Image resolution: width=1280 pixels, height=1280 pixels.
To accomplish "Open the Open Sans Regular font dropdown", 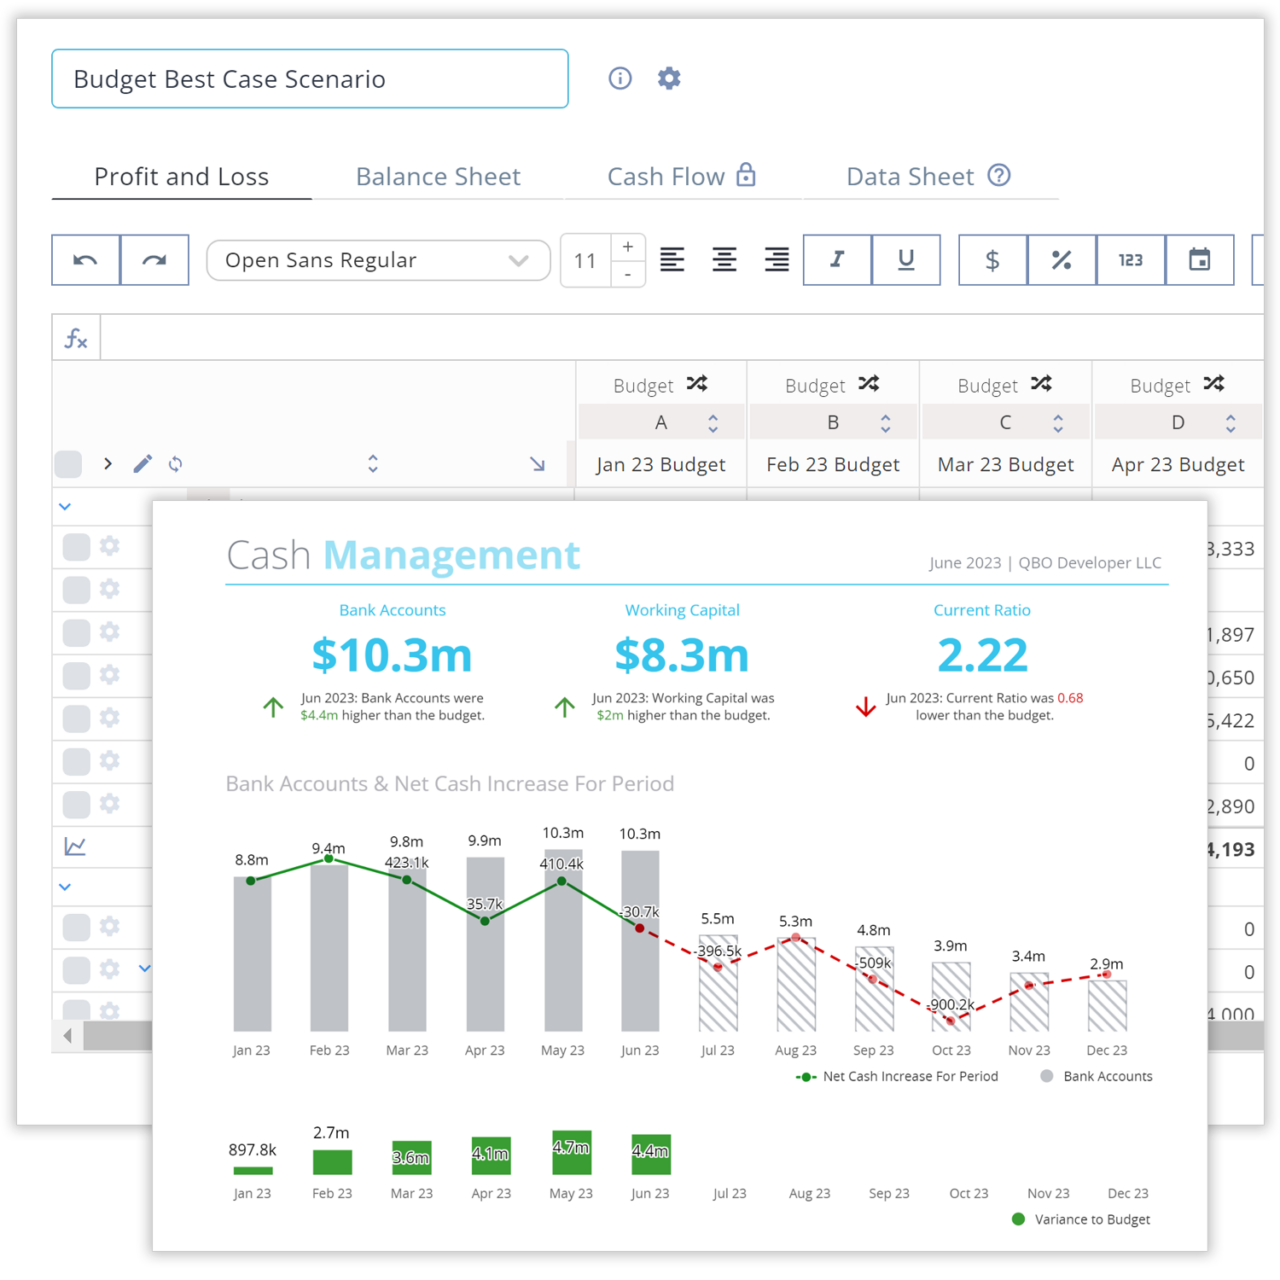I will click(x=378, y=260).
